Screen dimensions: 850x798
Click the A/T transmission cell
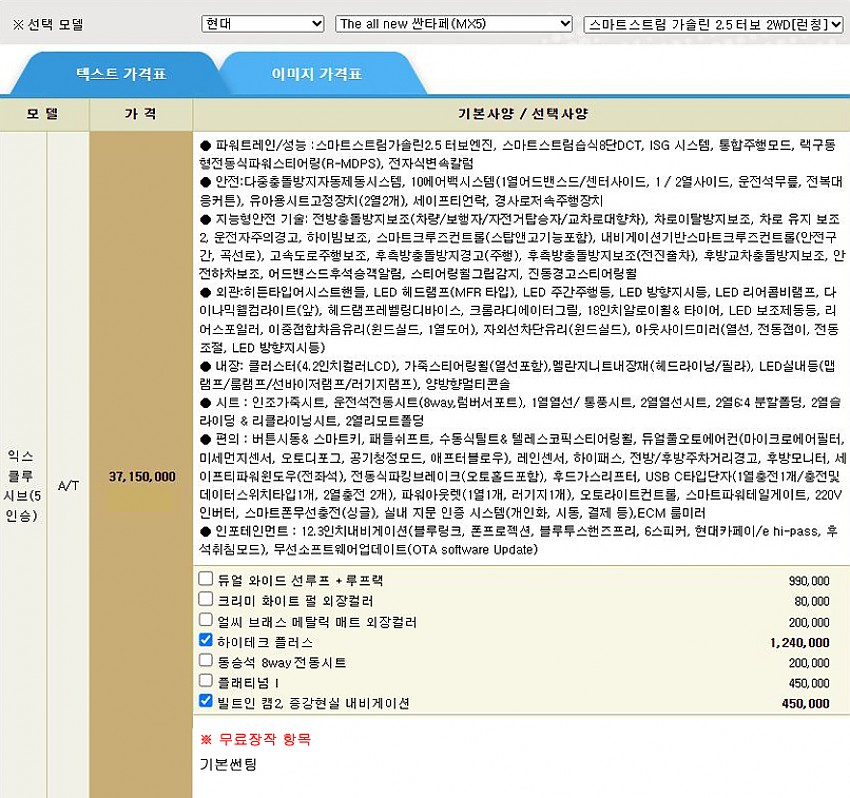point(68,485)
